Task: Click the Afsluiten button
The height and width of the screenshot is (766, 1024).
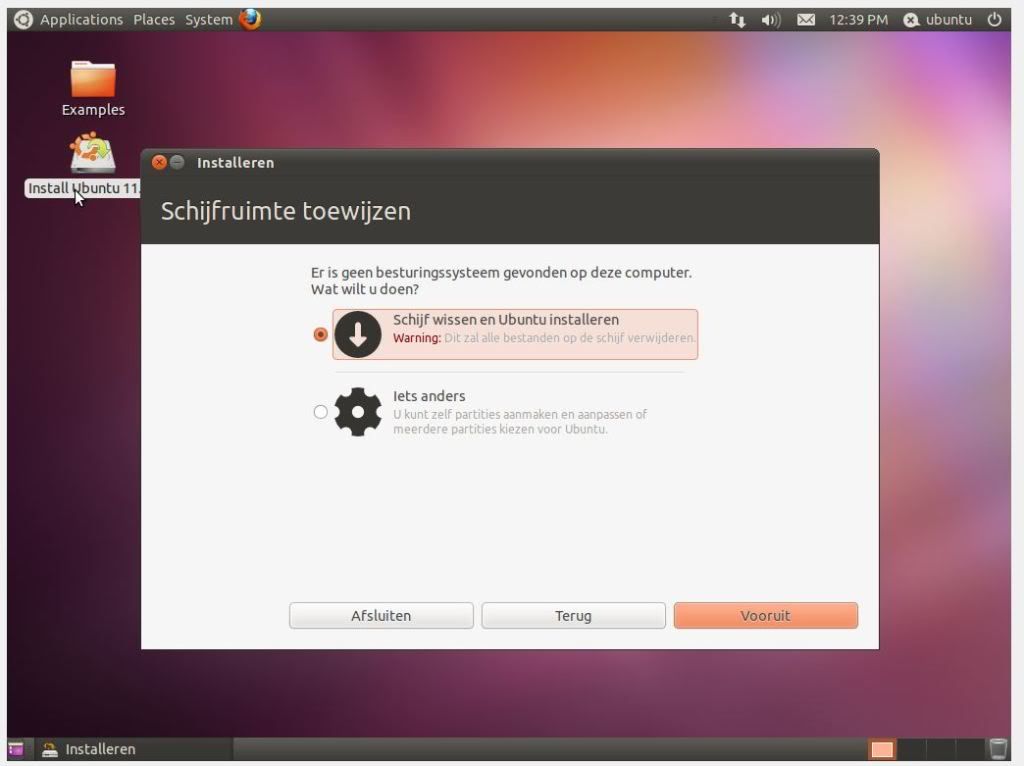Action: tap(381, 616)
